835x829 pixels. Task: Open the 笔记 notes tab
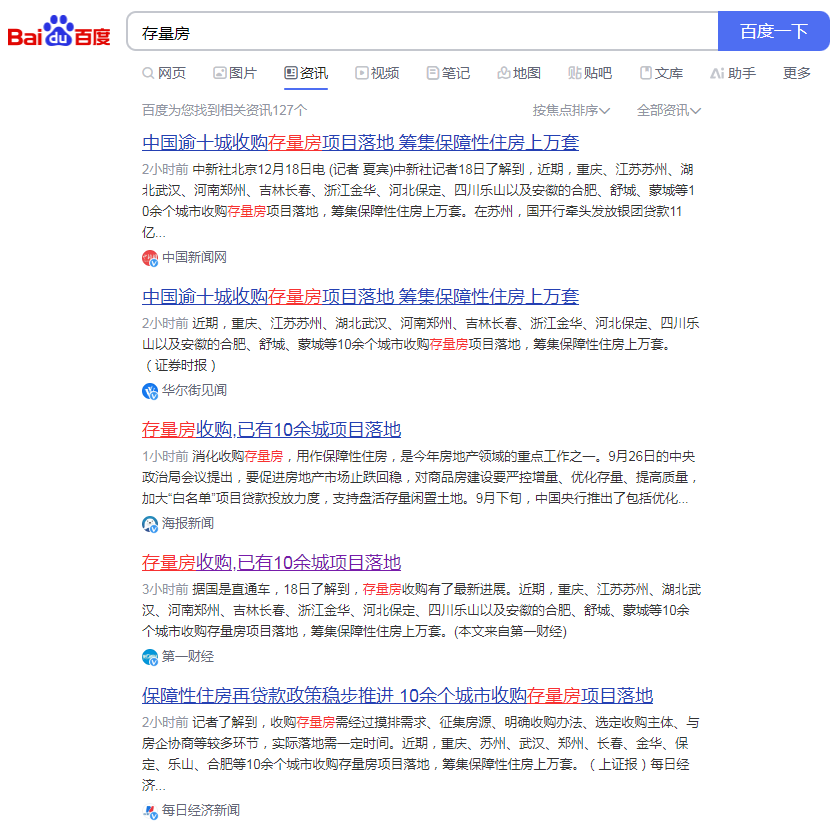(448, 73)
